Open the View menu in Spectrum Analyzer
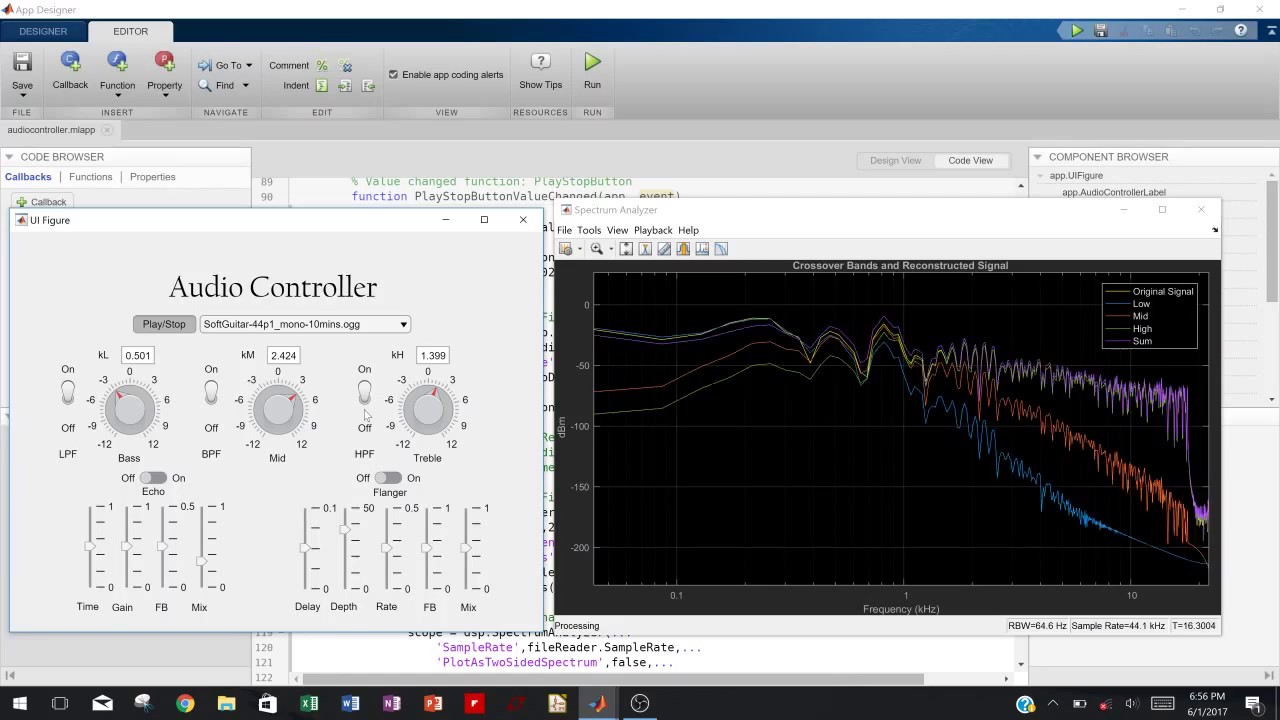 [617, 230]
